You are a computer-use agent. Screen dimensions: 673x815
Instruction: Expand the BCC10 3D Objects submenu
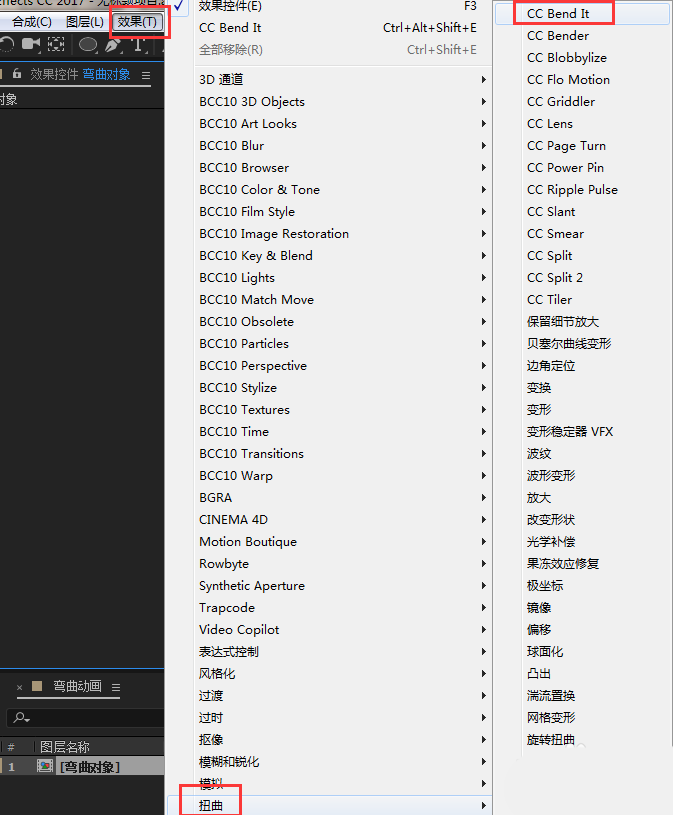(342, 101)
